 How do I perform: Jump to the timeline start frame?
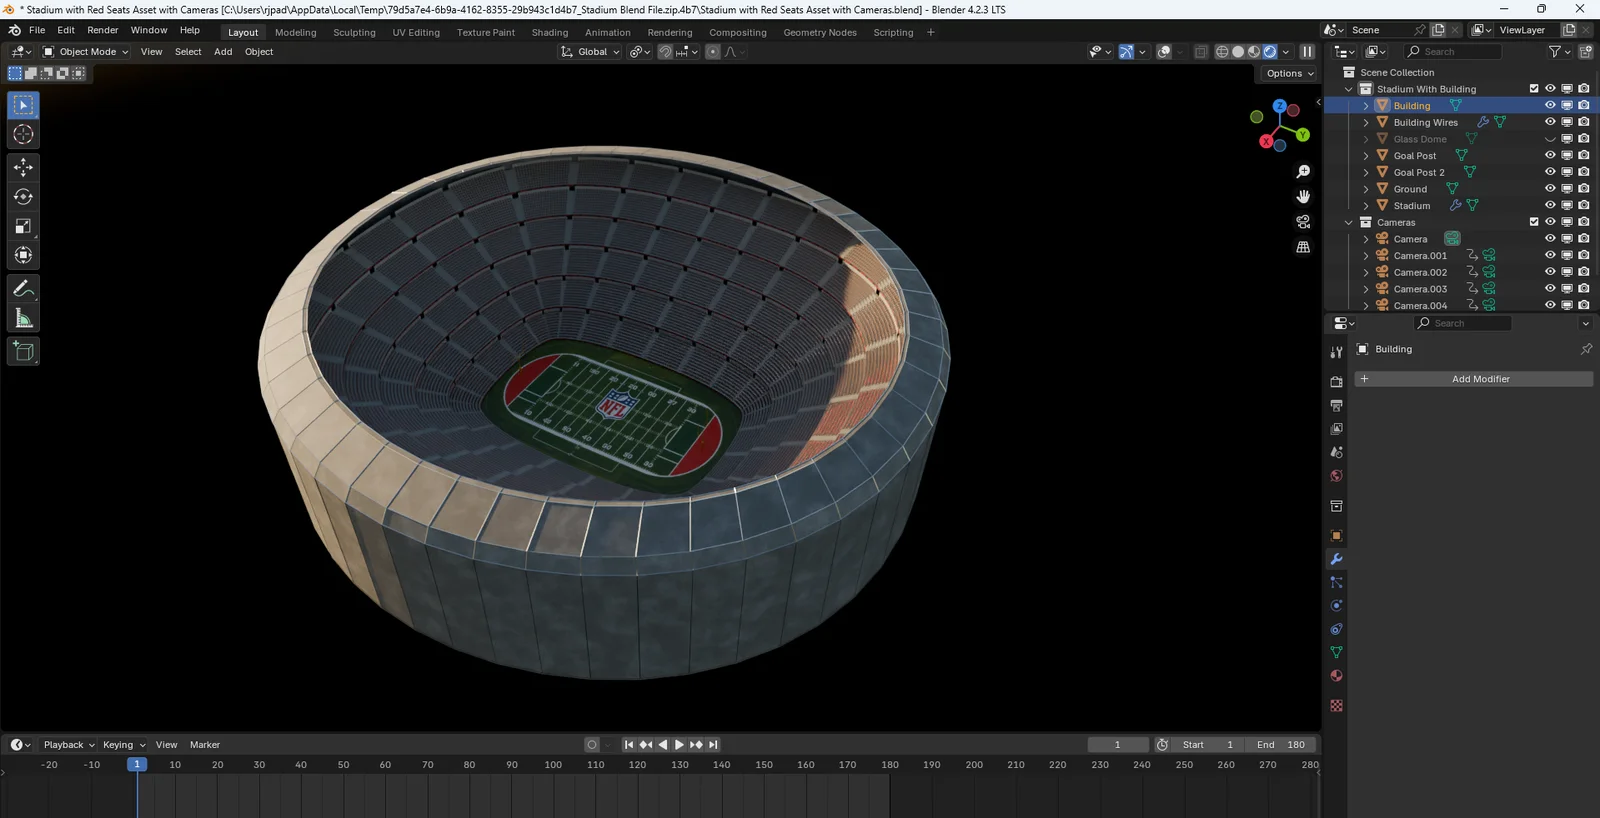click(x=629, y=745)
